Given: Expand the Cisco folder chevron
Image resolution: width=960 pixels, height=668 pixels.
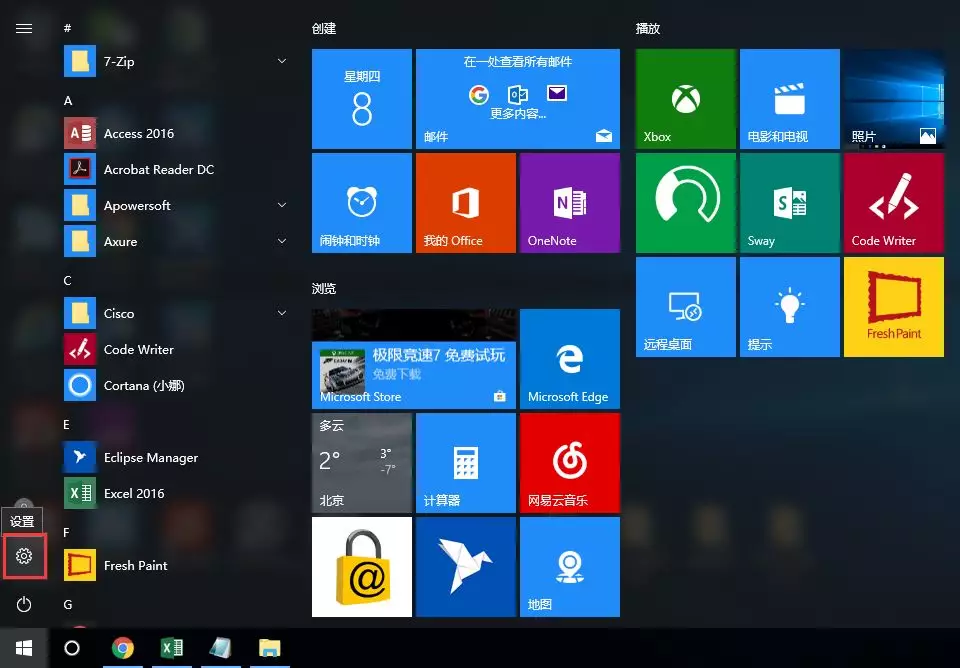Looking at the screenshot, I should (x=282, y=314).
